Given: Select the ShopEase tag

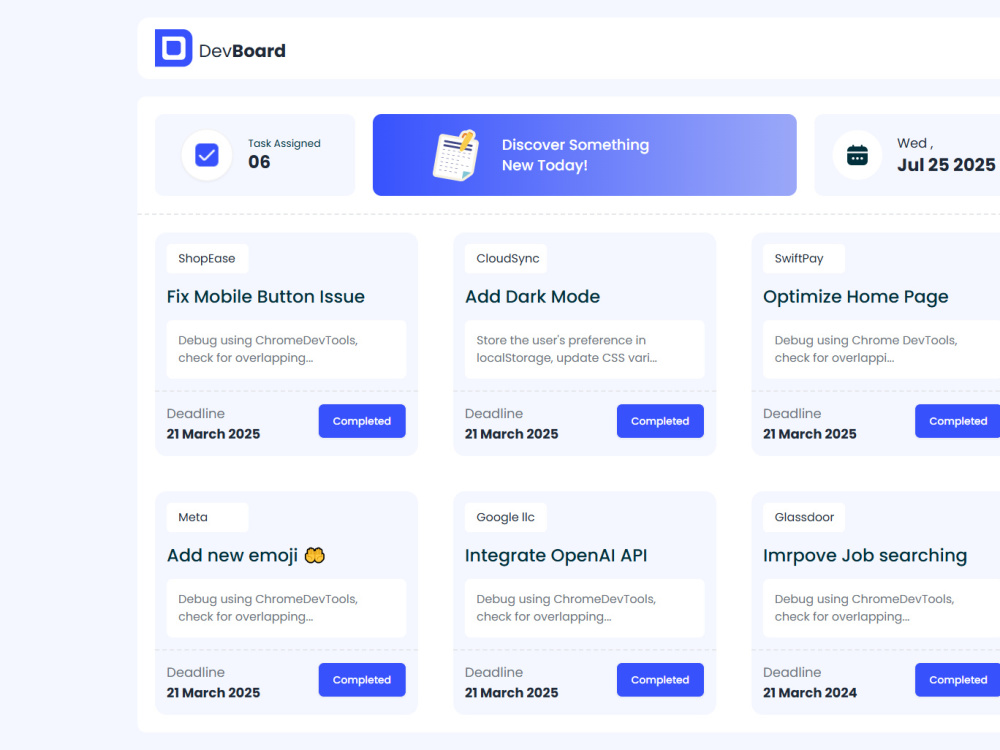Looking at the screenshot, I should pos(207,259).
